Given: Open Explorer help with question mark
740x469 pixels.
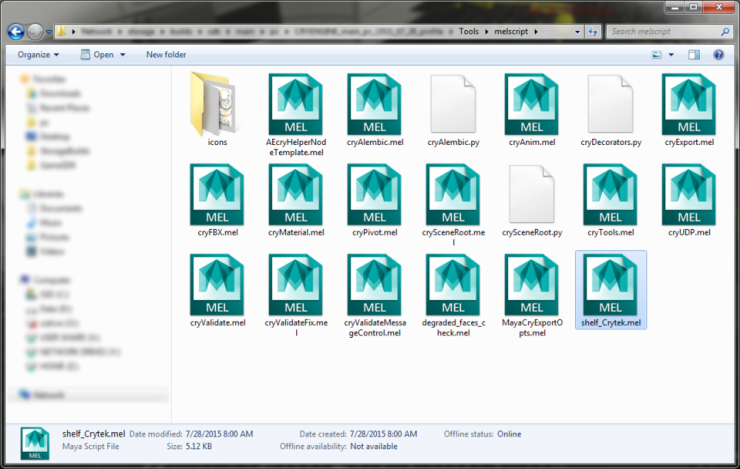Looking at the screenshot, I should click(x=718, y=55).
